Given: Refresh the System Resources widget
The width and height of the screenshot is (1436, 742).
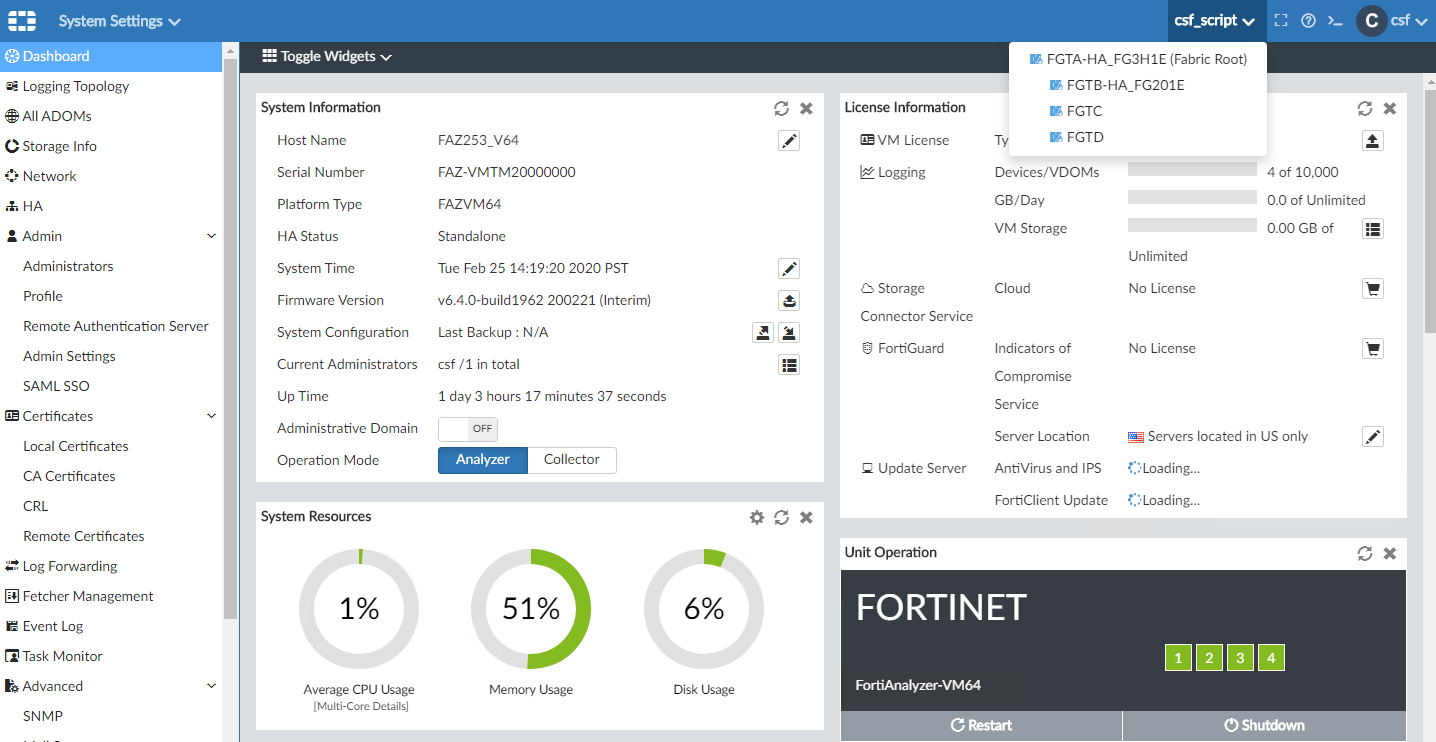Looking at the screenshot, I should (781, 517).
